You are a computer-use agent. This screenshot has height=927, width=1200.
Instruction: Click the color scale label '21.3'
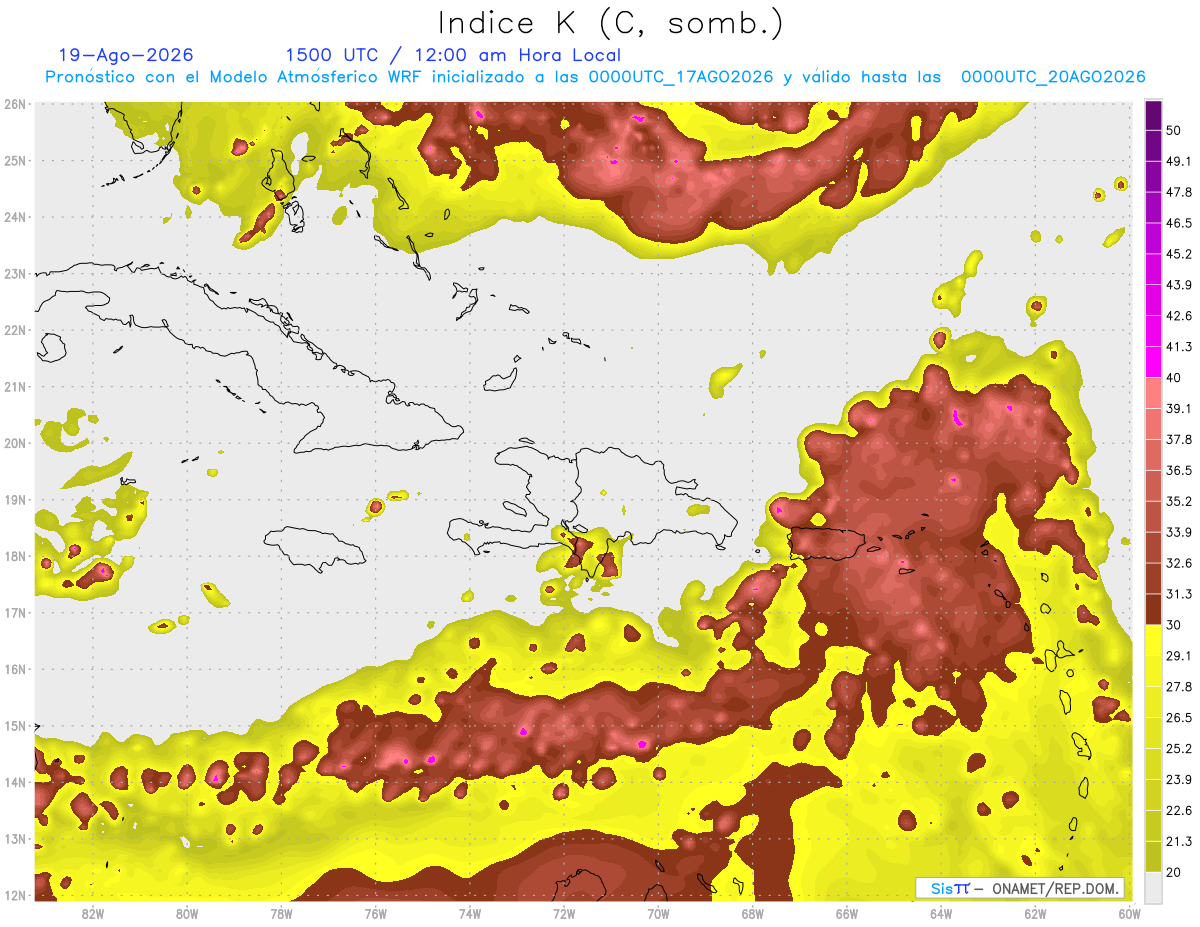(1179, 841)
